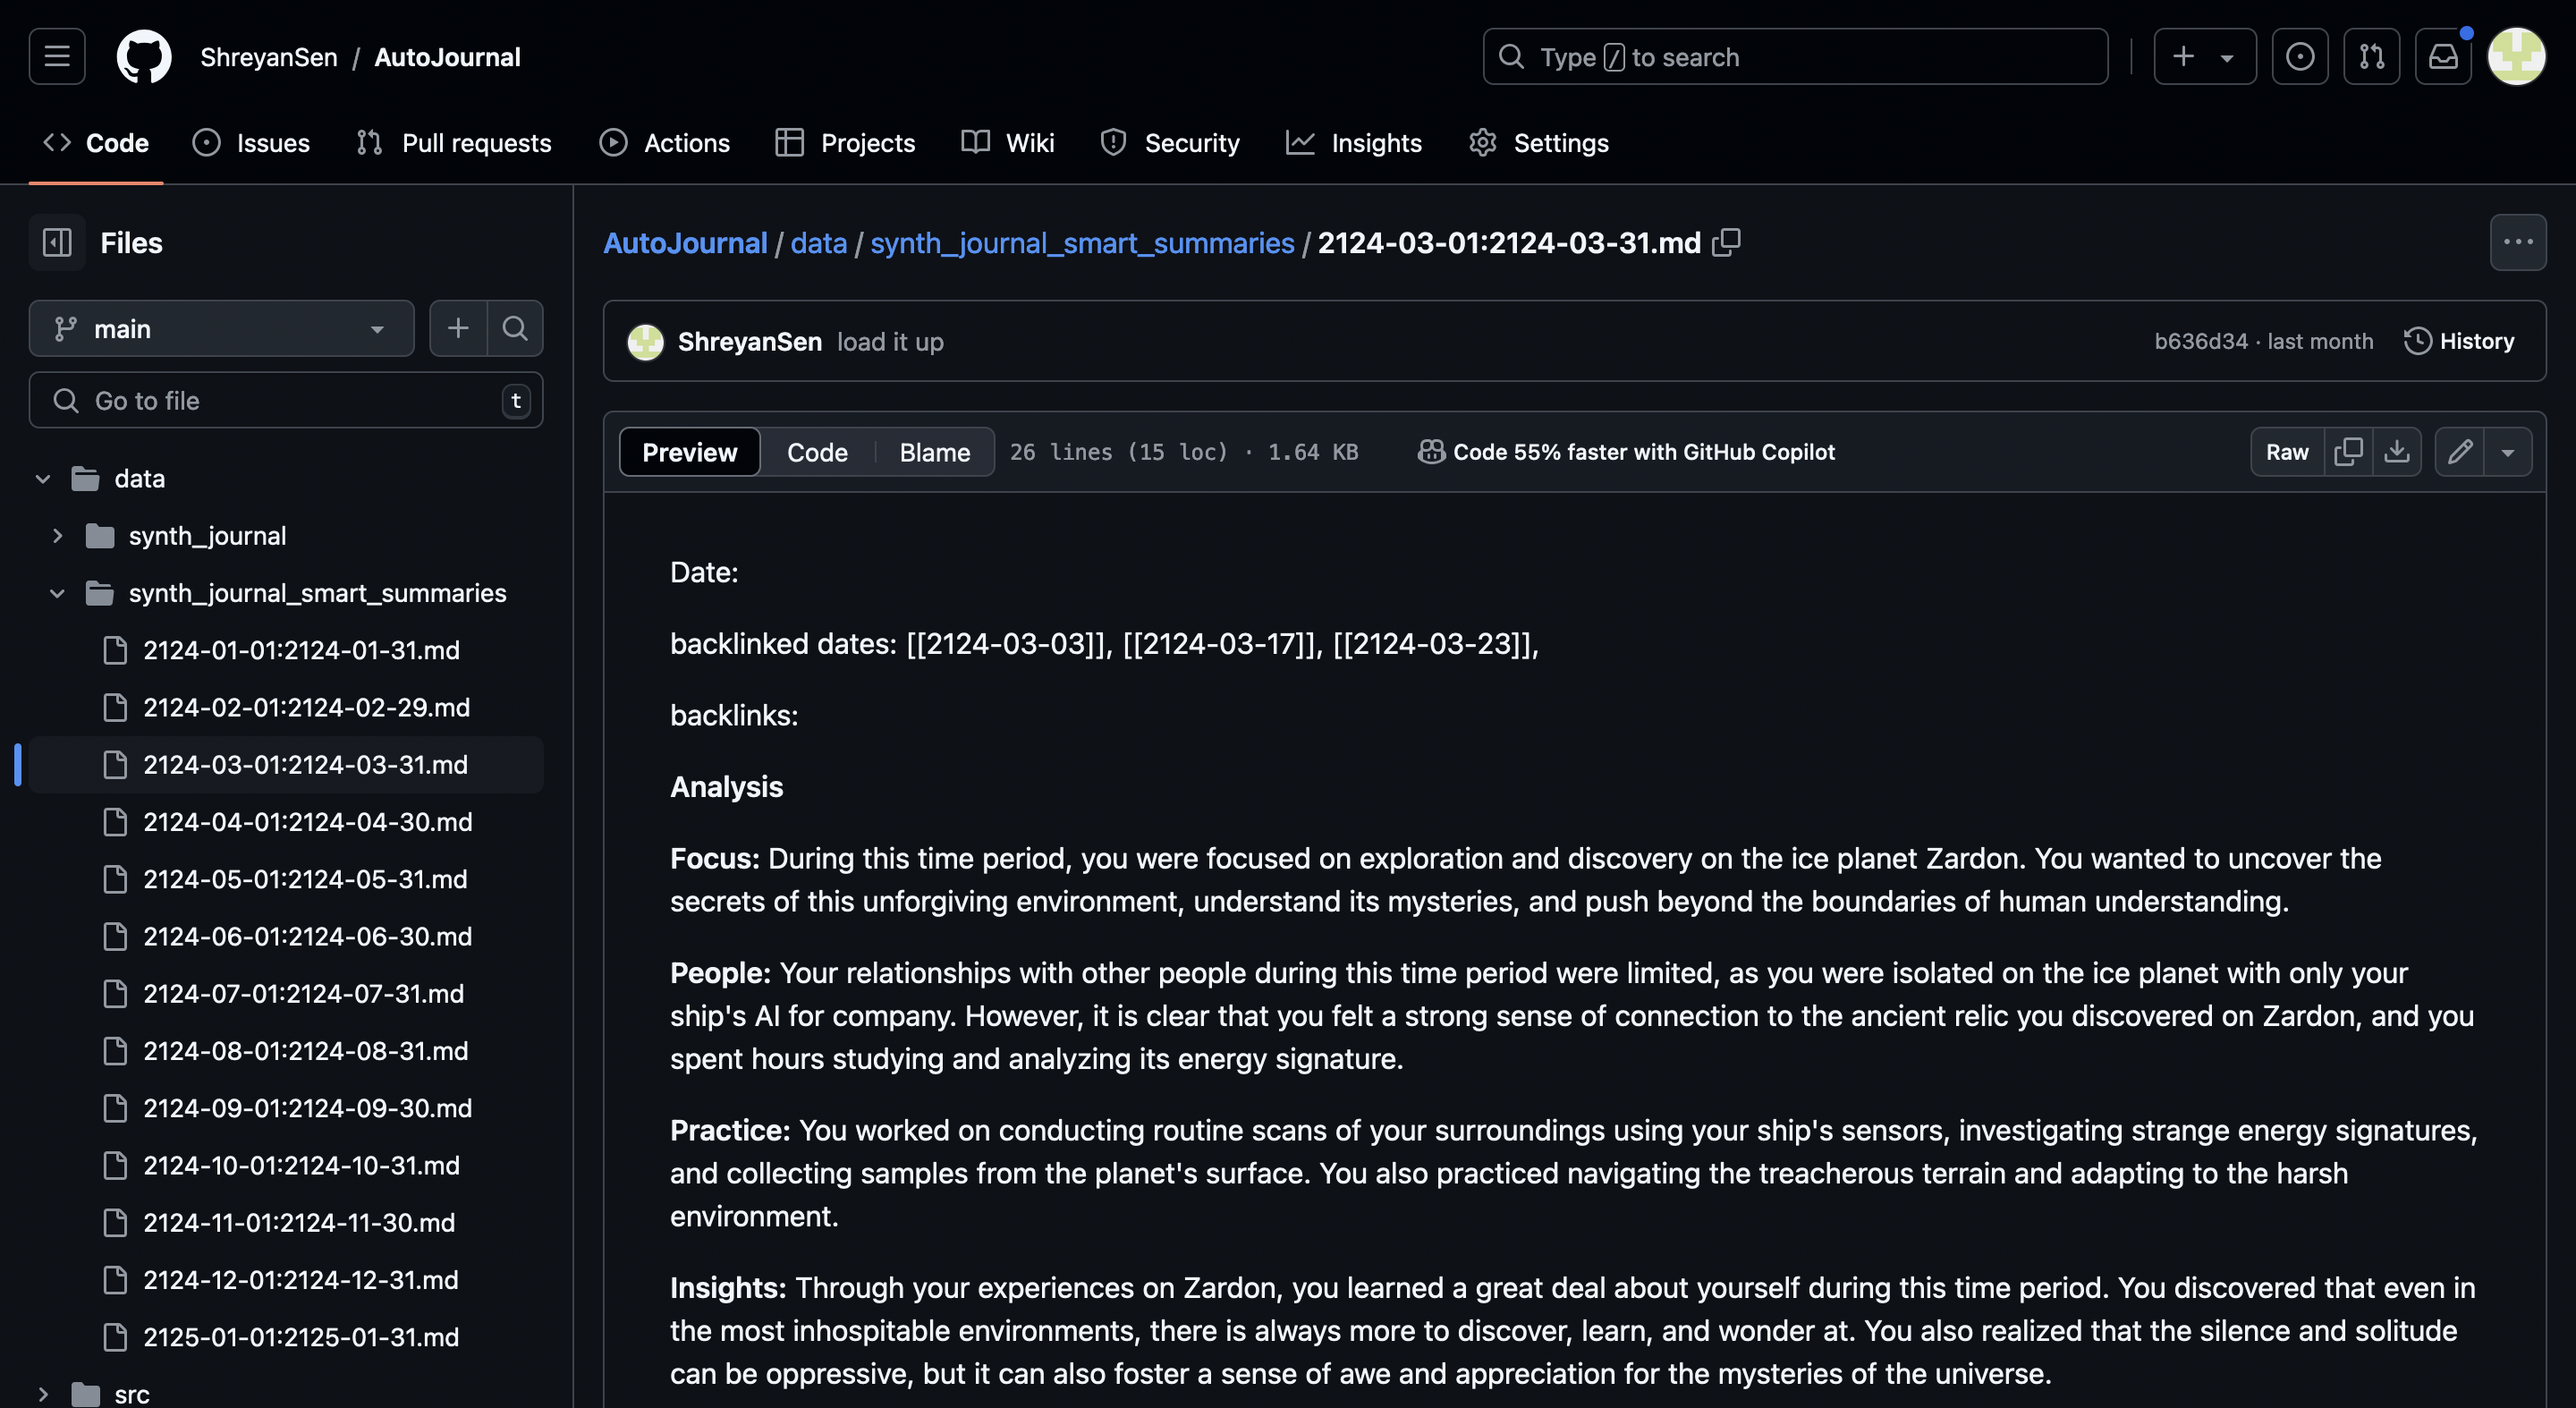Switch to Blame view
The height and width of the screenshot is (1408, 2576).
(934, 452)
